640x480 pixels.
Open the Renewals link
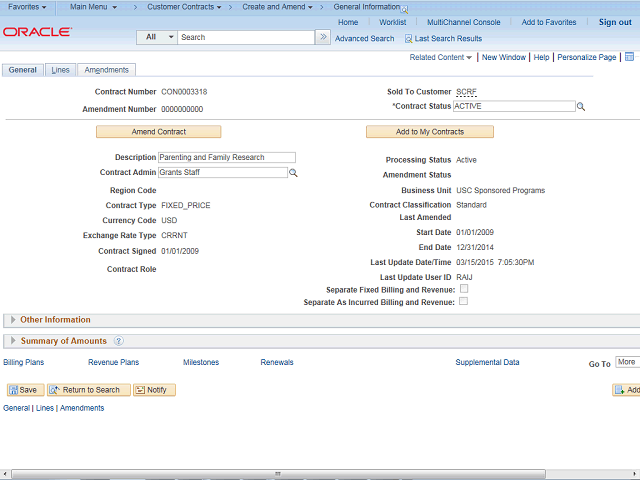pyautogui.click(x=277, y=362)
